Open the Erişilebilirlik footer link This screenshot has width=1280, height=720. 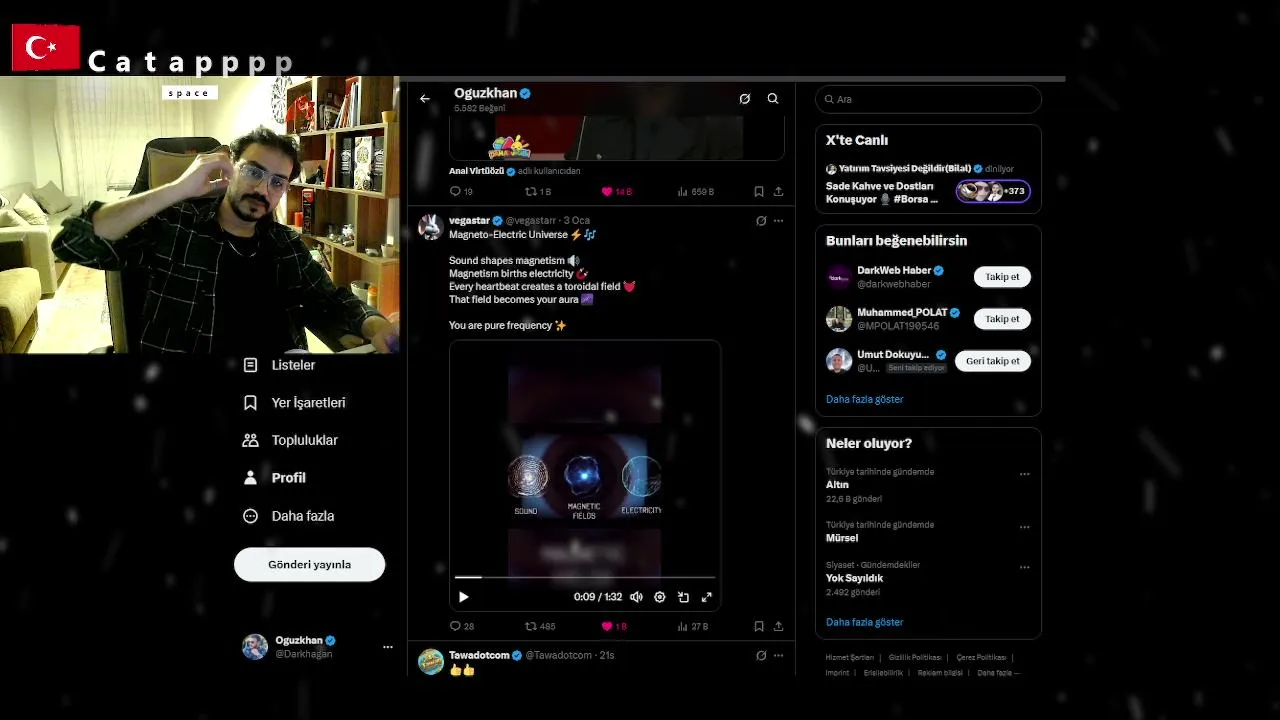[884, 673]
